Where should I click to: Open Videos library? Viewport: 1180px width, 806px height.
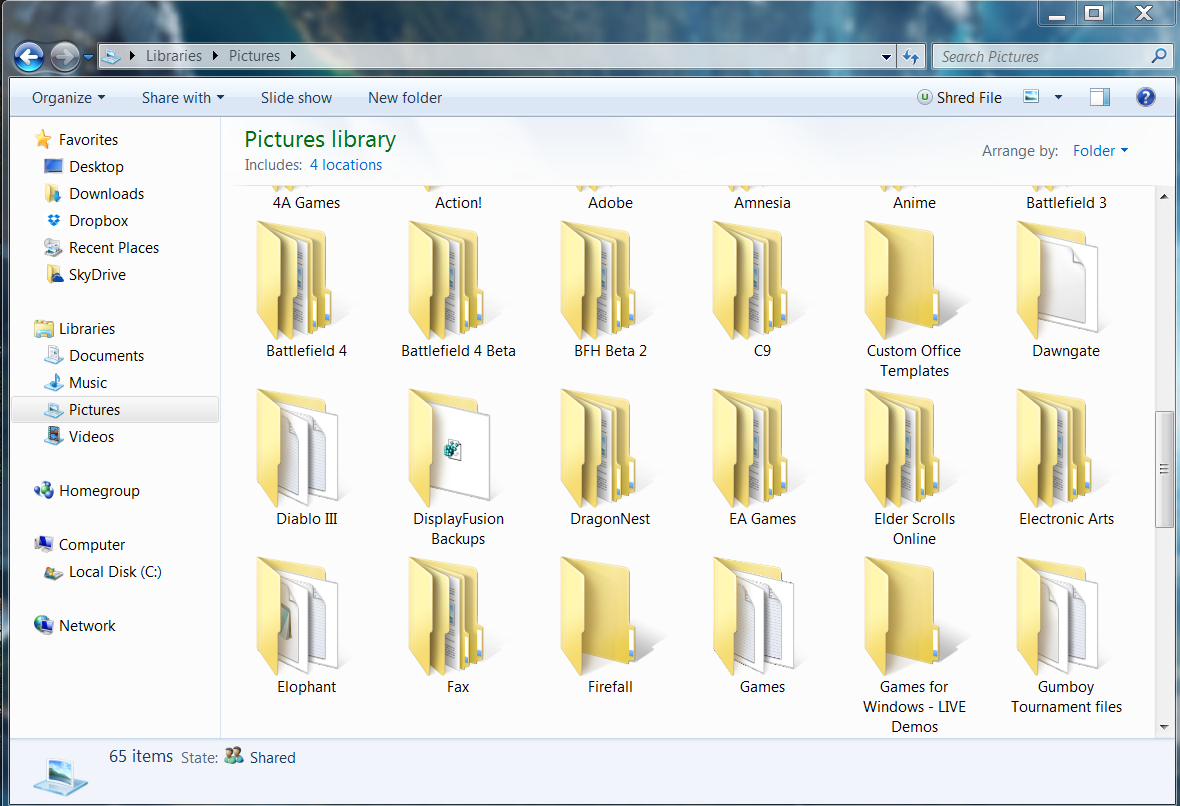pyautogui.click(x=91, y=436)
